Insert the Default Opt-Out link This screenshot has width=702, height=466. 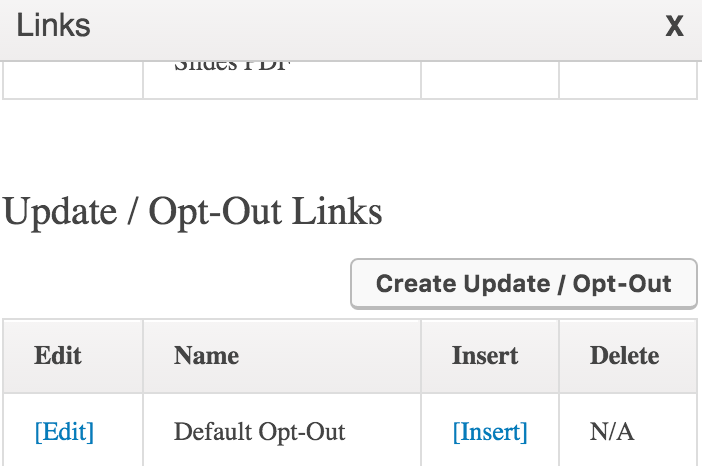490,432
